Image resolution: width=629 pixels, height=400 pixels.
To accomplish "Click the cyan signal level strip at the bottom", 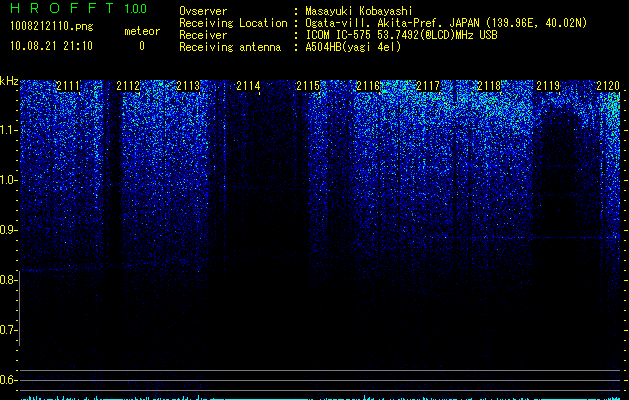I will (321, 398).
